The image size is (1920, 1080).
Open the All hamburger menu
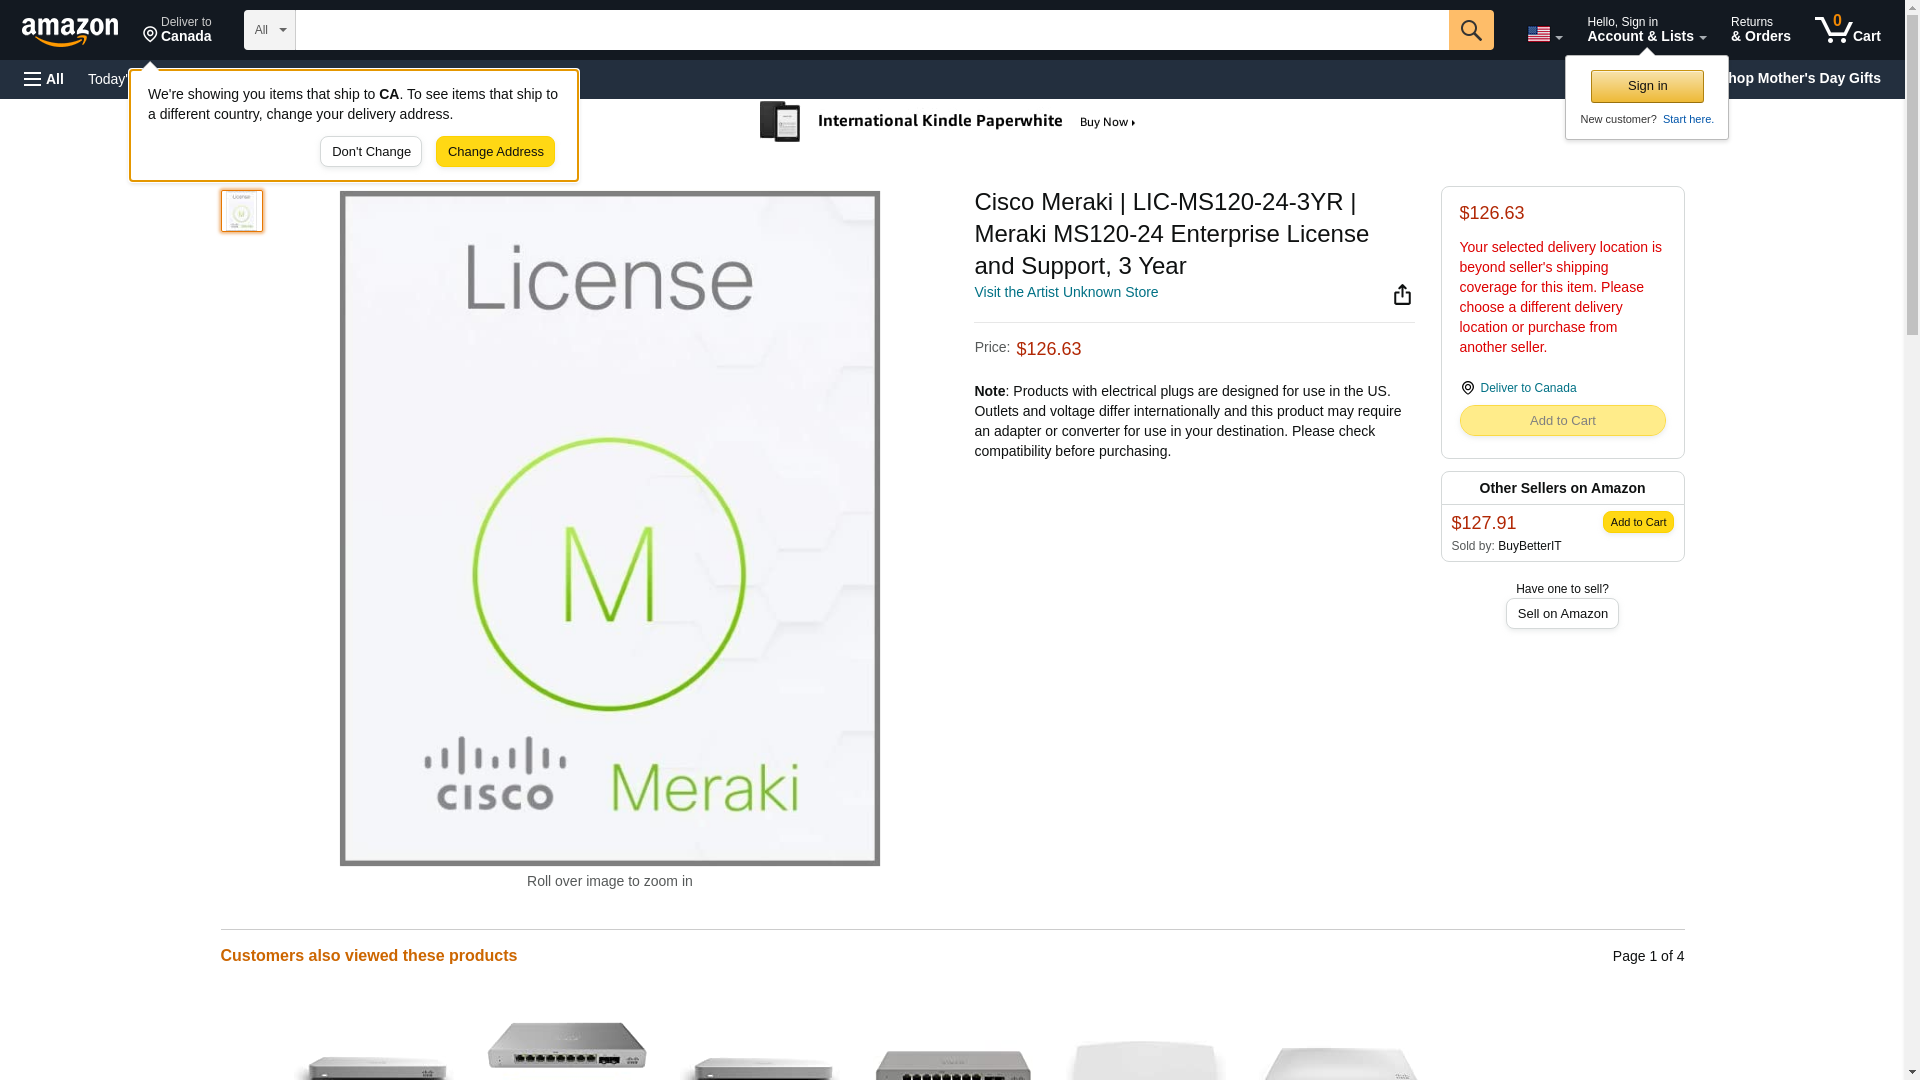tap(44, 79)
